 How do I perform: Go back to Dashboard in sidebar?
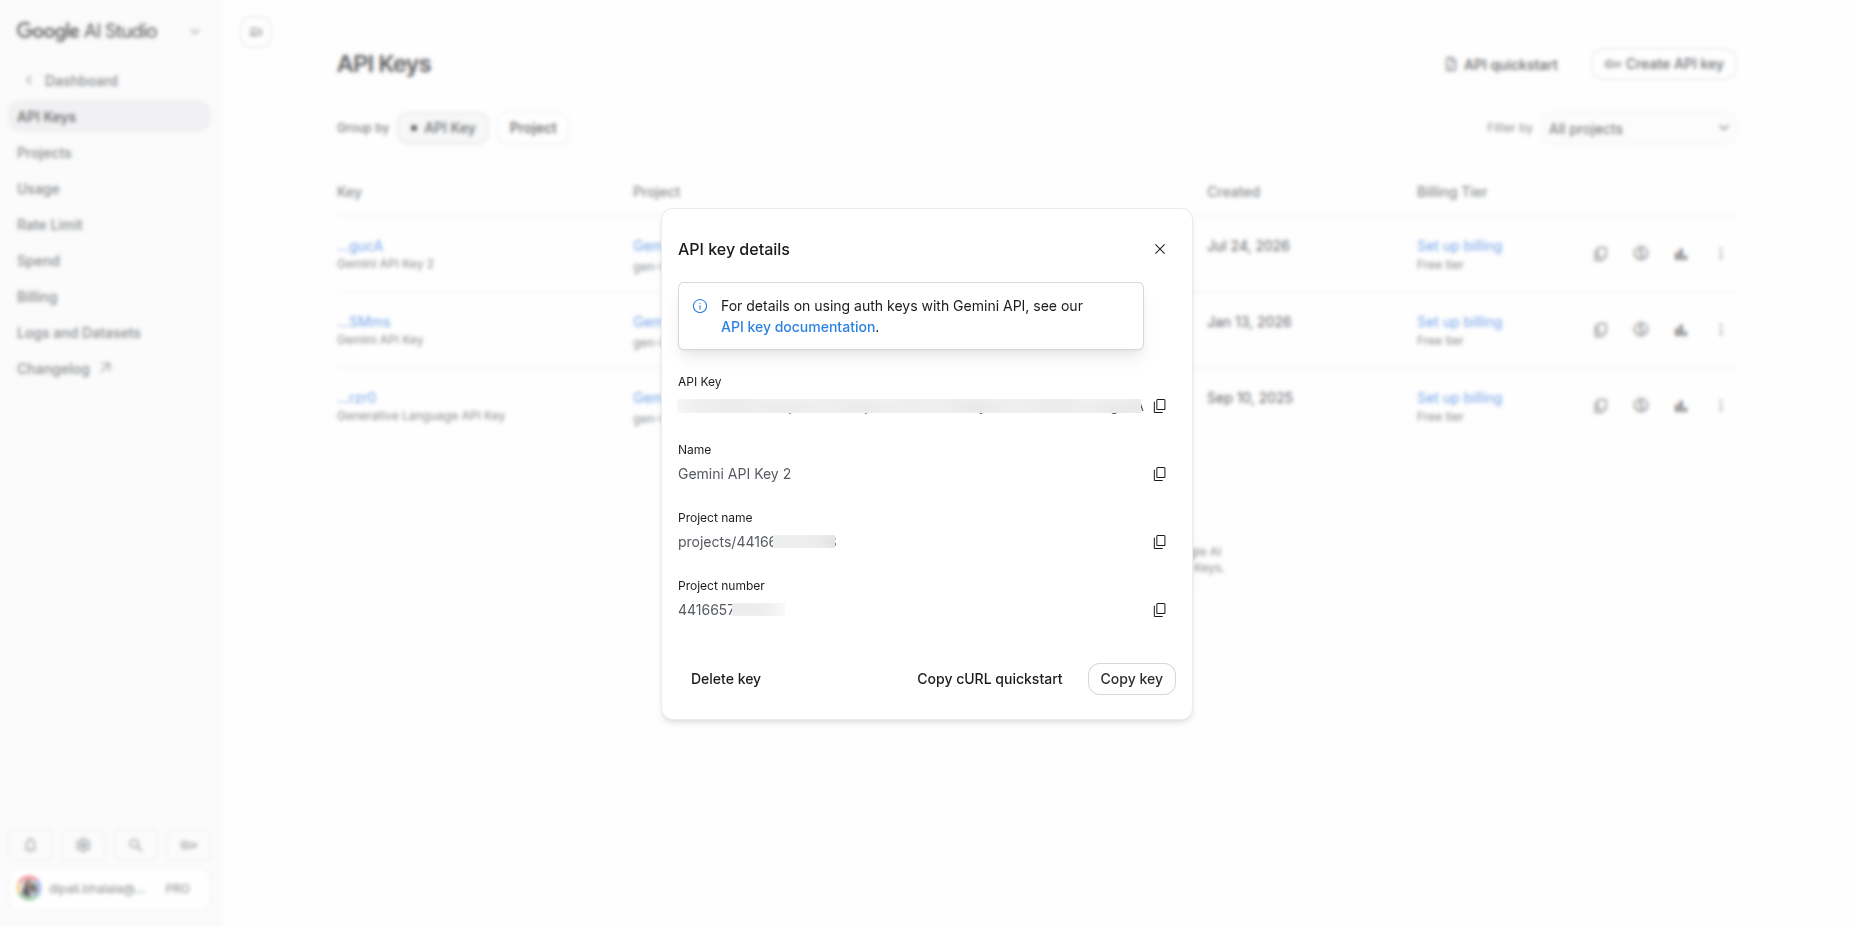tap(72, 81)
